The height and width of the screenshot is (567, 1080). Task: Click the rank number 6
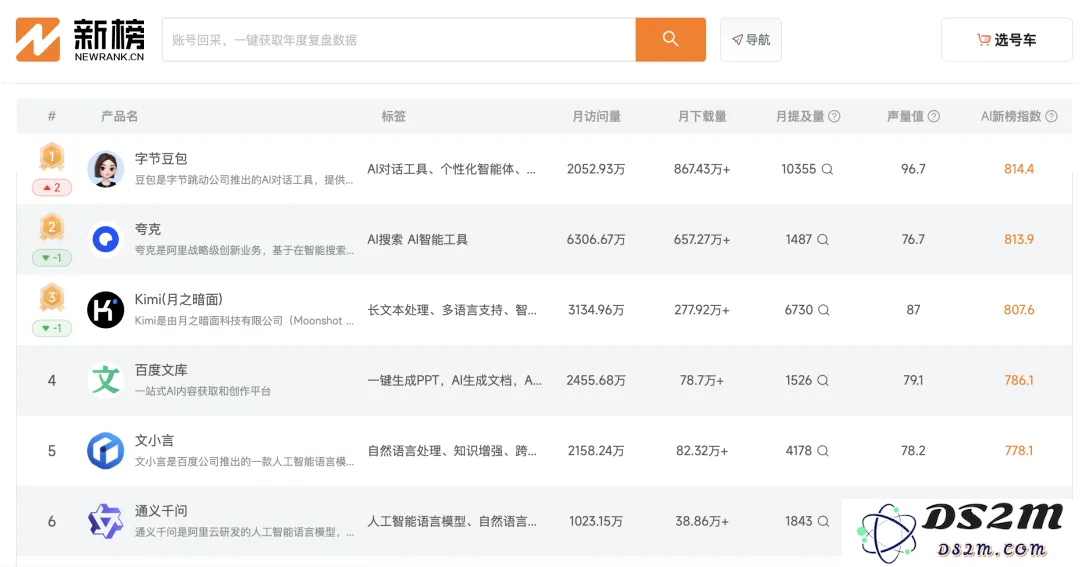click(52, 522)
